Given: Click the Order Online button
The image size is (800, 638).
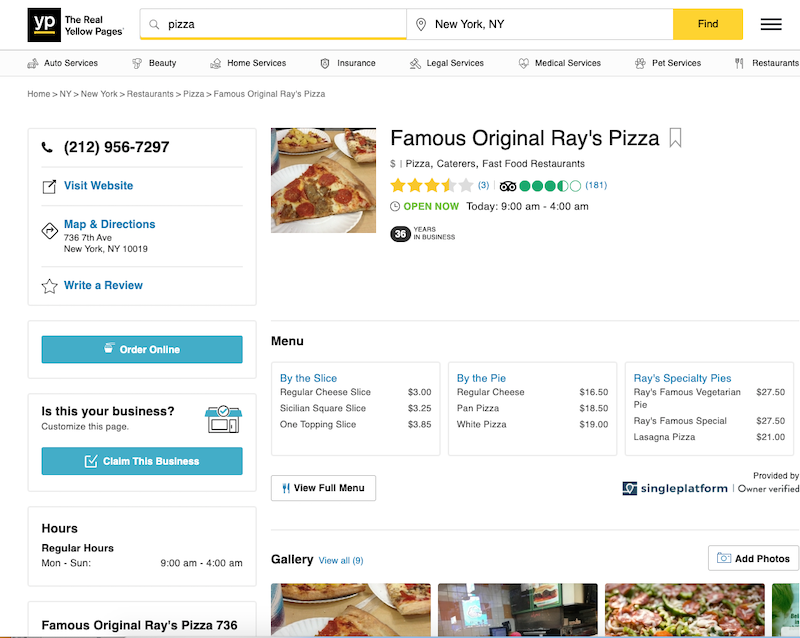Looking at the screenshot, I should point(142,350).
